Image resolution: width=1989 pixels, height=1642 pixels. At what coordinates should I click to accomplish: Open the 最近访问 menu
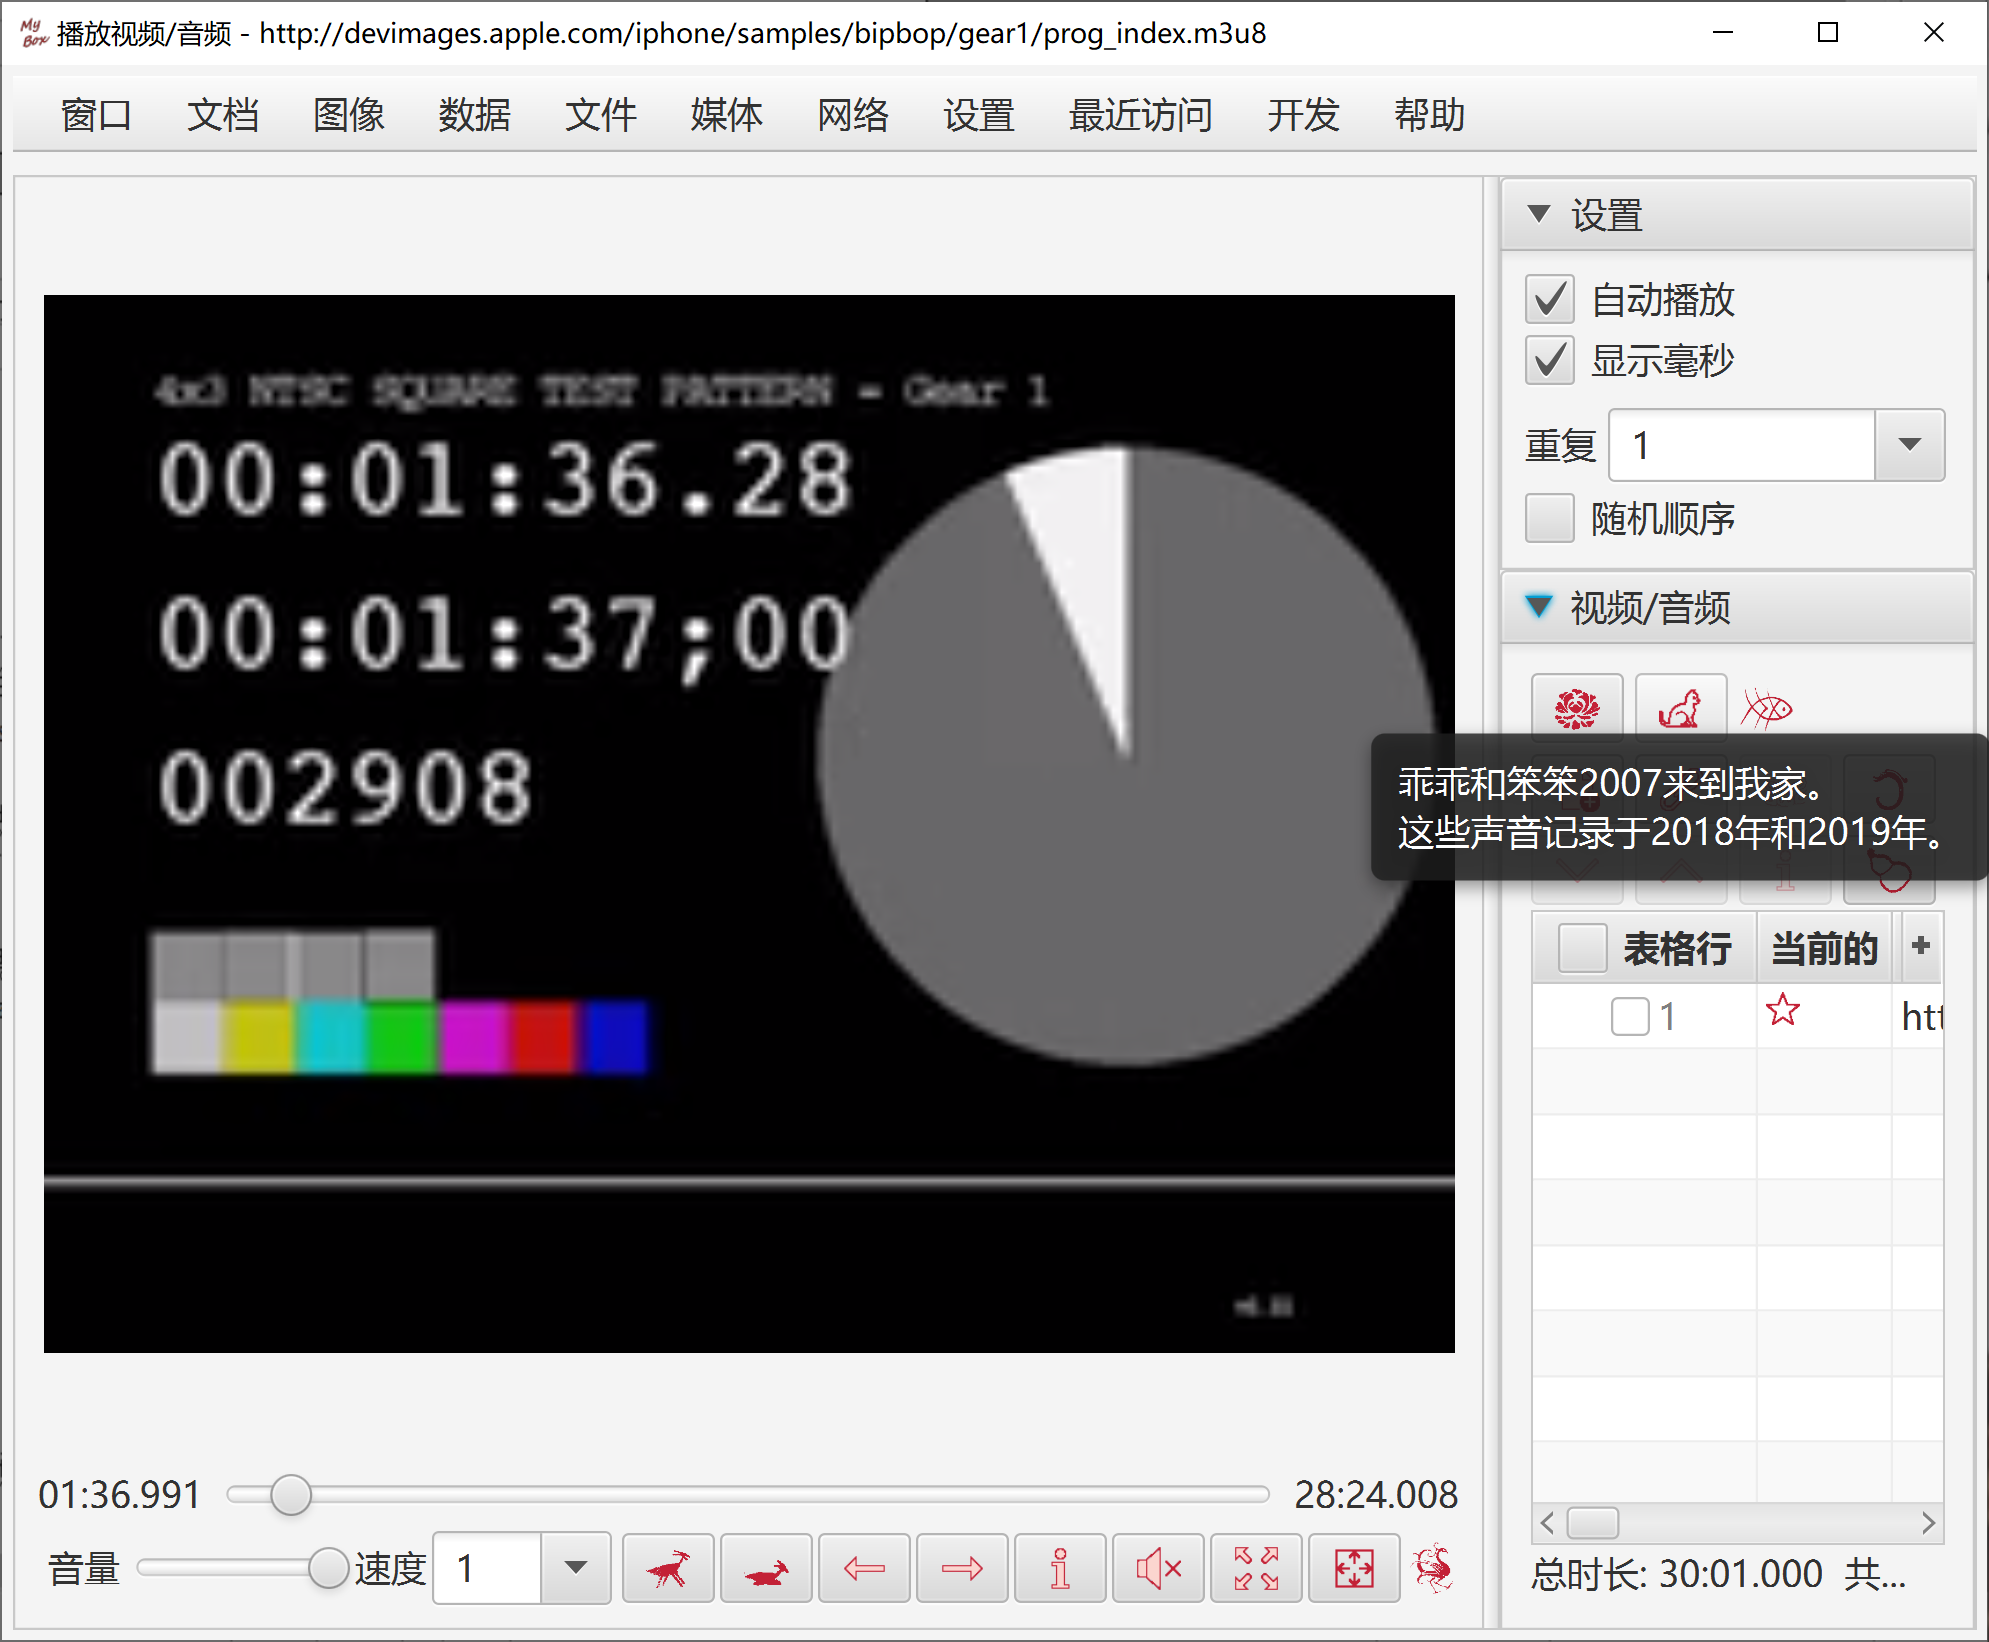tap(1140, 115)
